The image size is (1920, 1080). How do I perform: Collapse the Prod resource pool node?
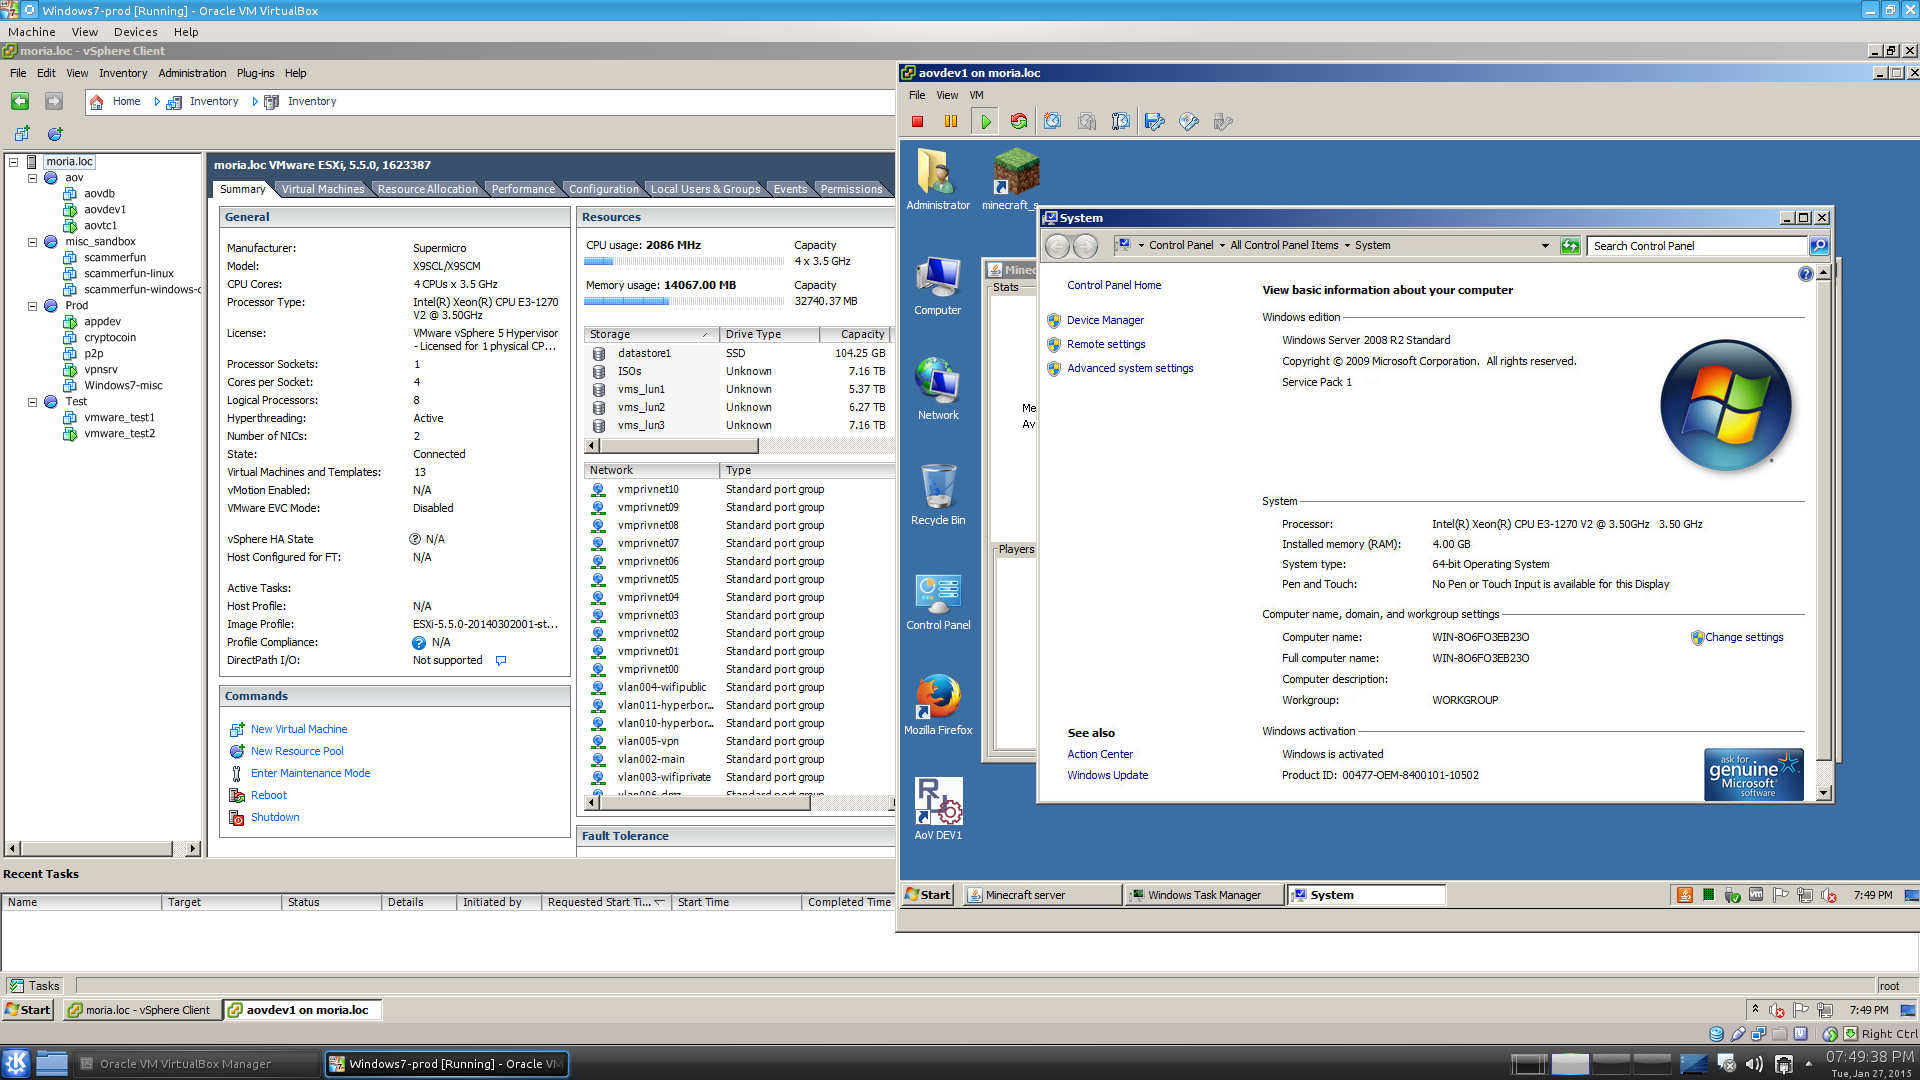click(x=32, y=306)
